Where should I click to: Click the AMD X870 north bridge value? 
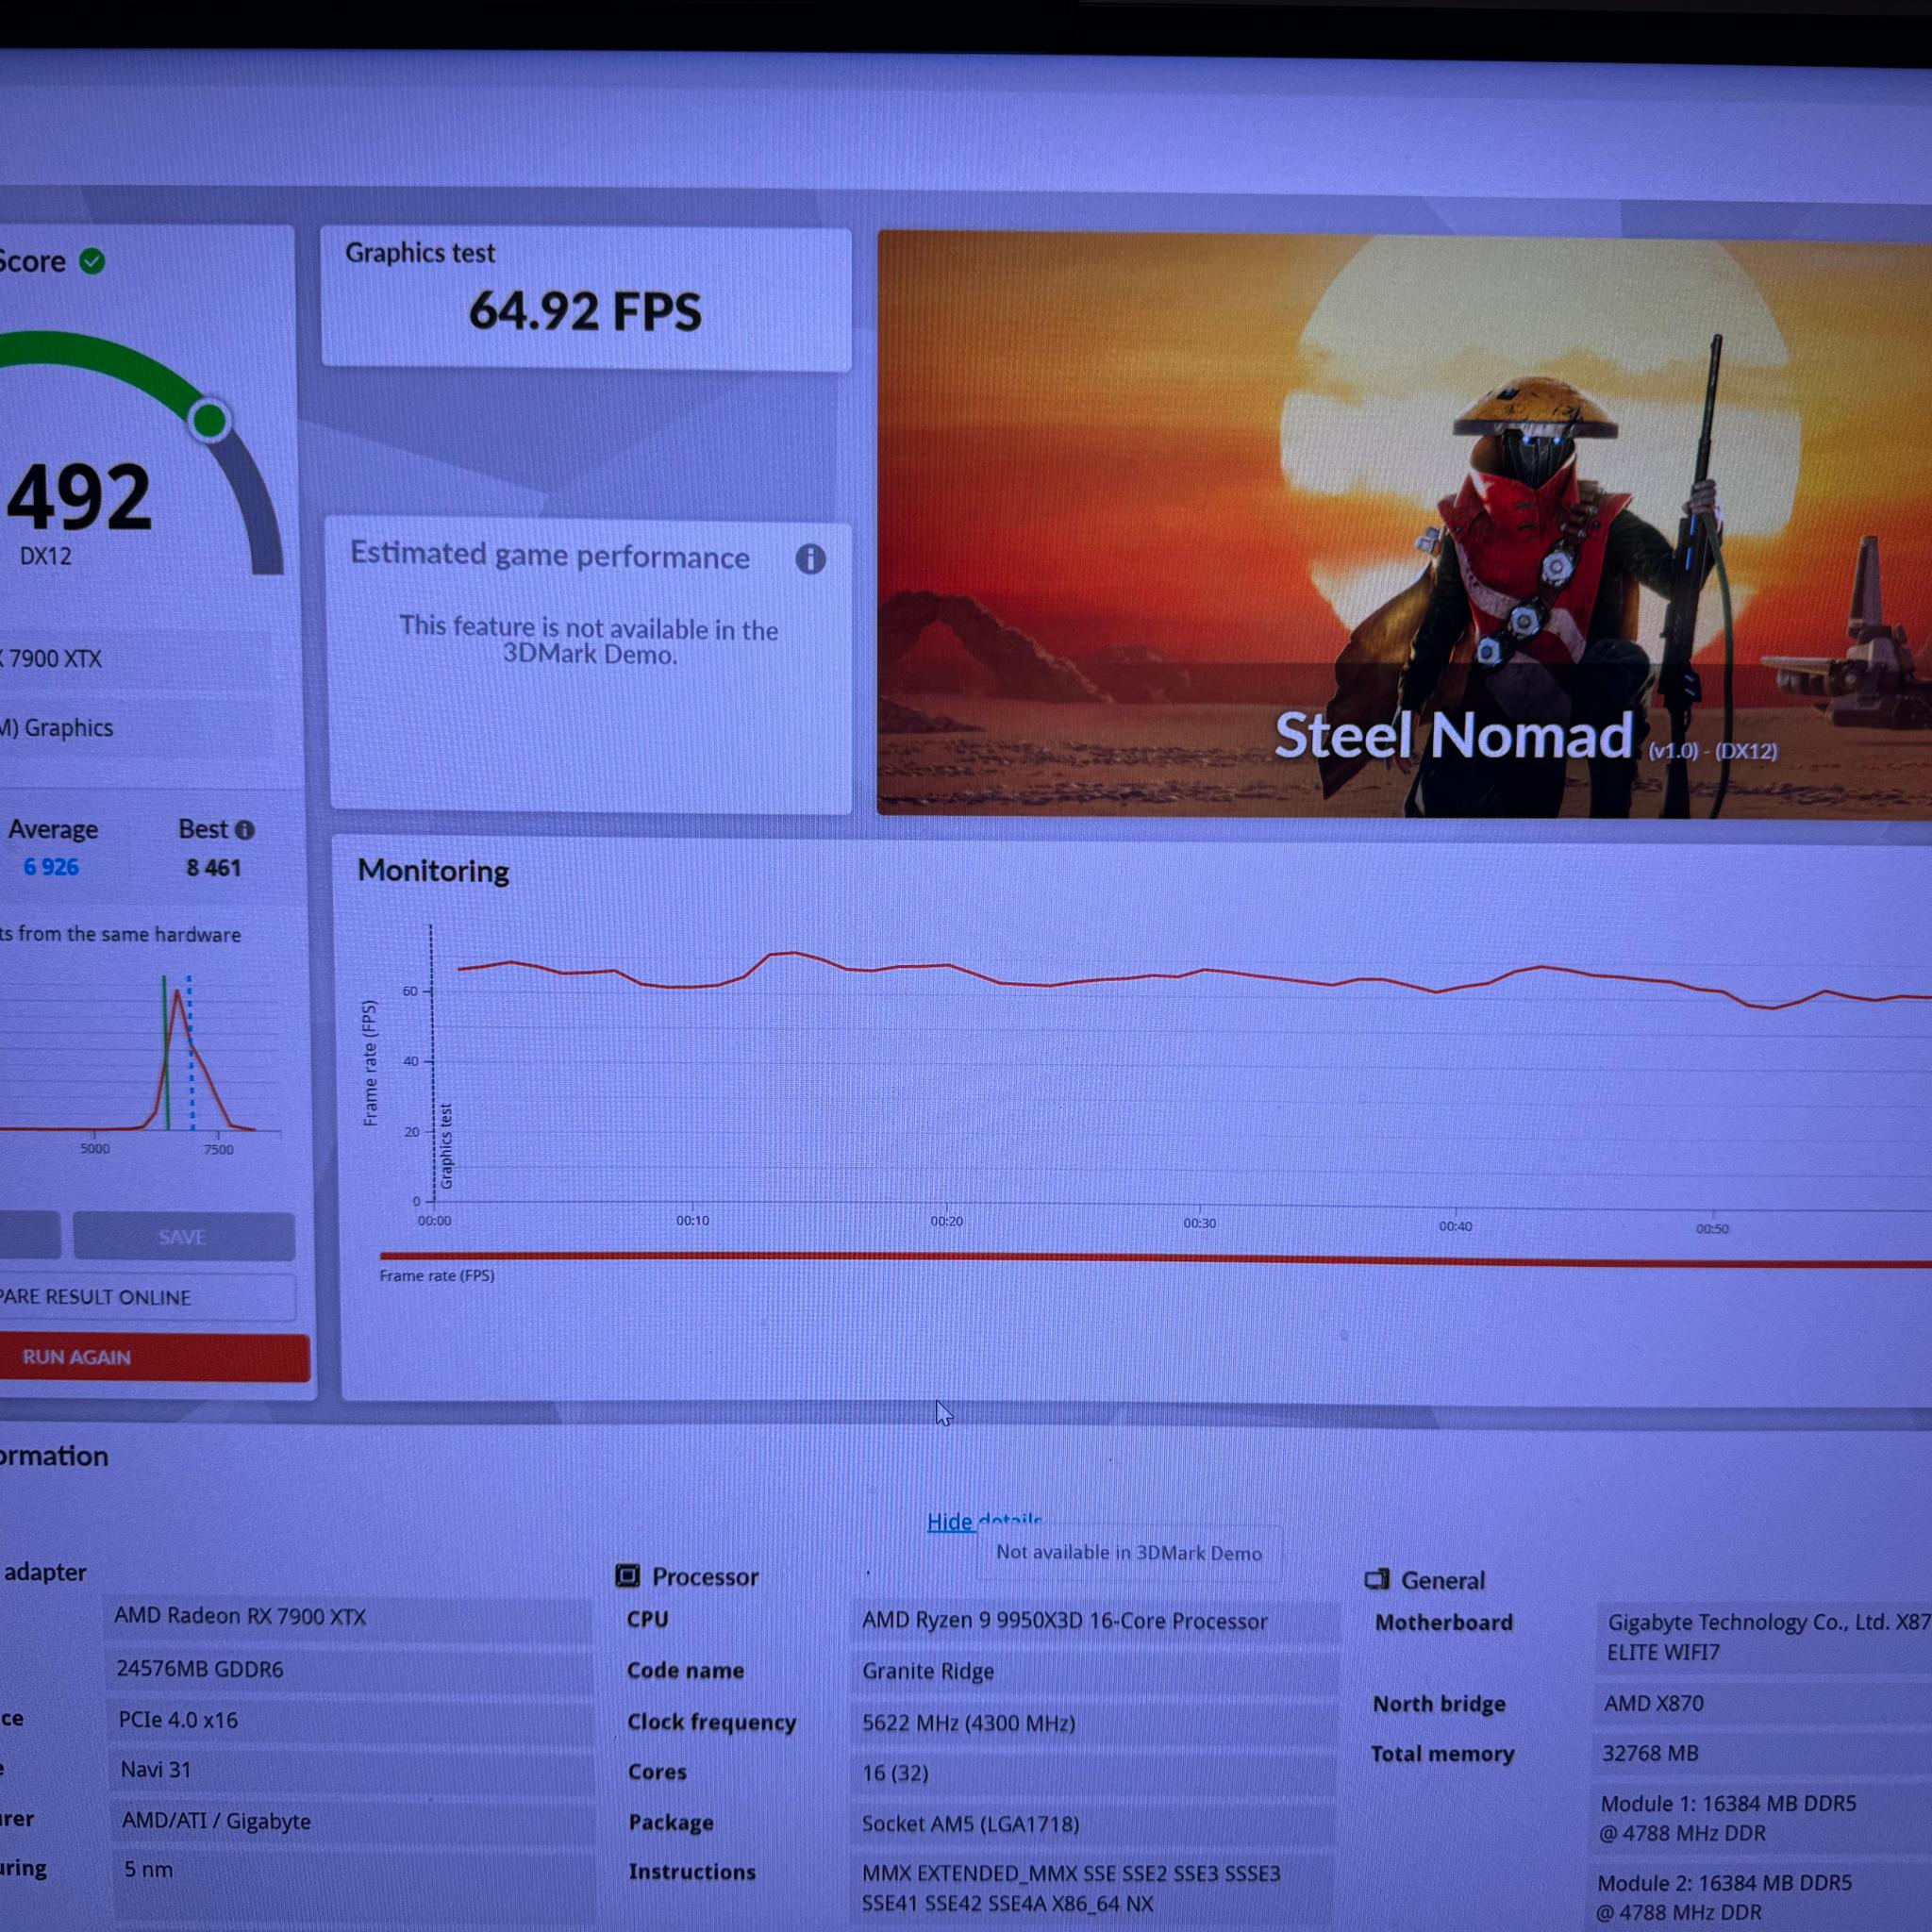pyautogui.click(x=1762, y=1703)
